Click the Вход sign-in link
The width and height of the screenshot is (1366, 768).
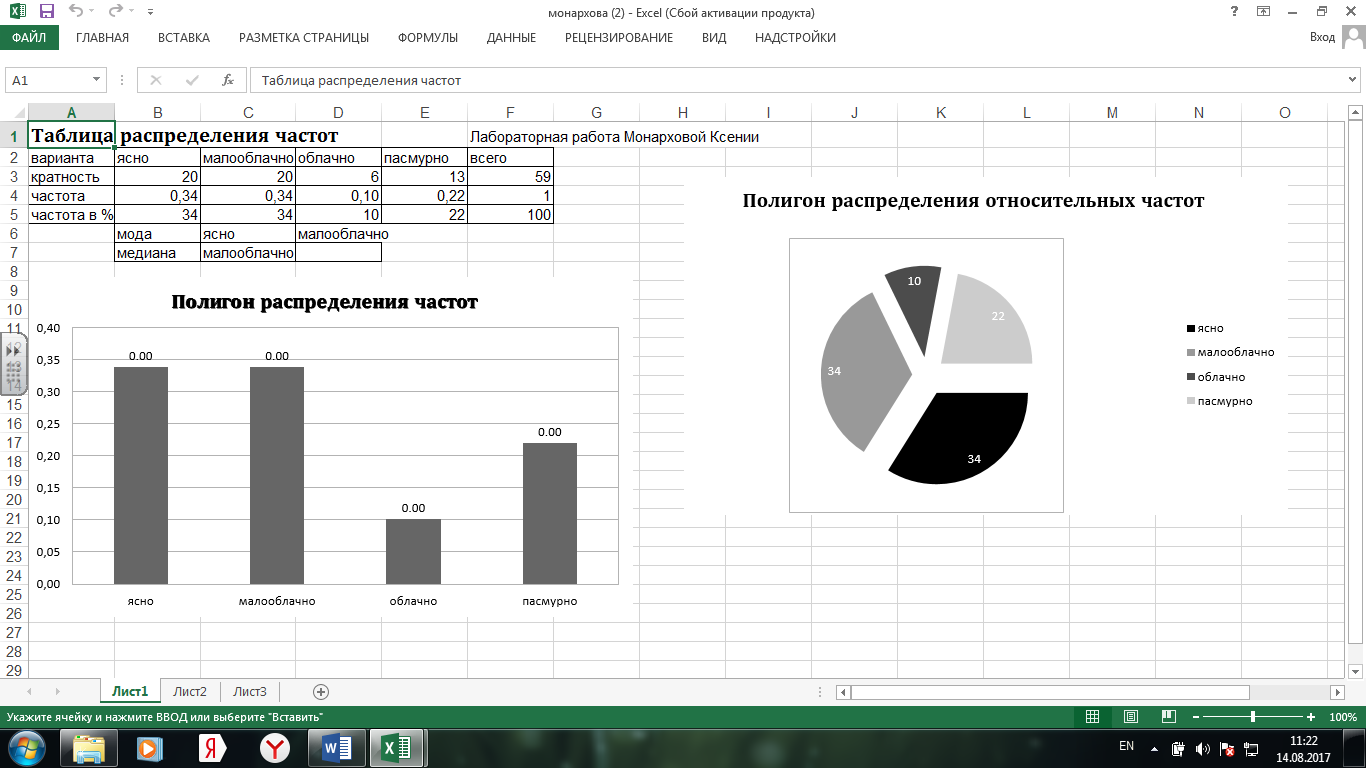point(1322,38)
